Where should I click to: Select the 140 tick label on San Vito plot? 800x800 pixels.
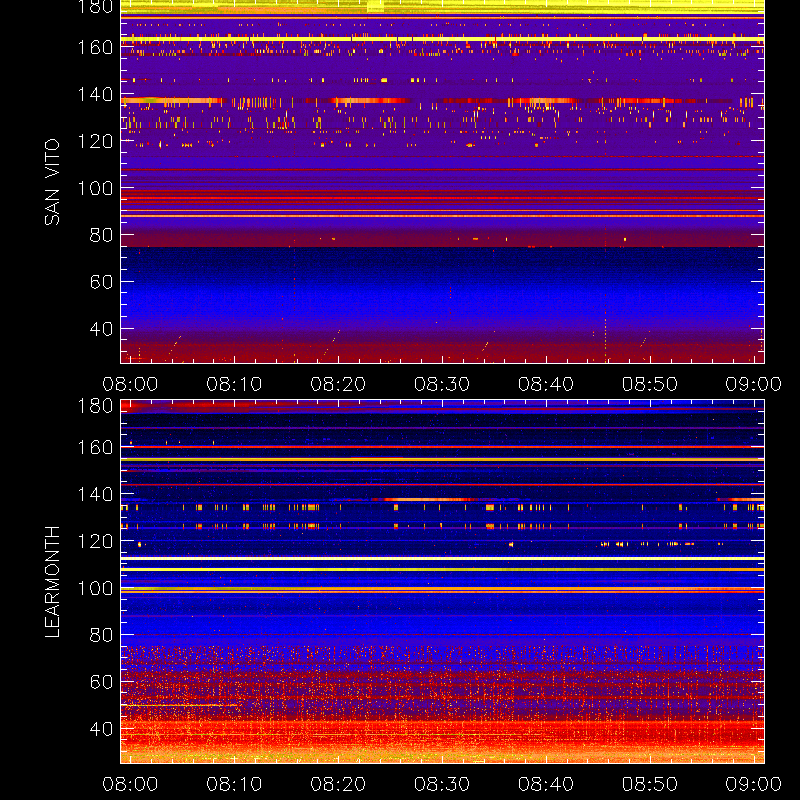95,94
